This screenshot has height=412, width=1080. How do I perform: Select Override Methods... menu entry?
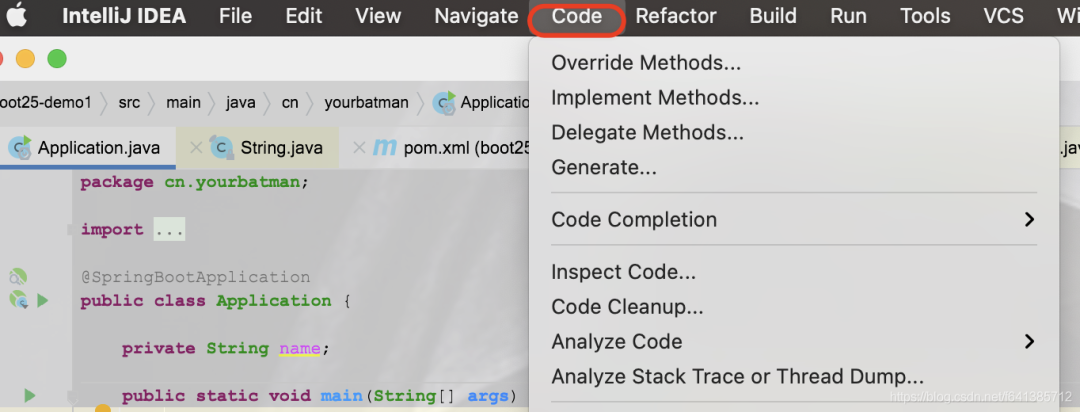pyautogui.click(x=646, y=63)
